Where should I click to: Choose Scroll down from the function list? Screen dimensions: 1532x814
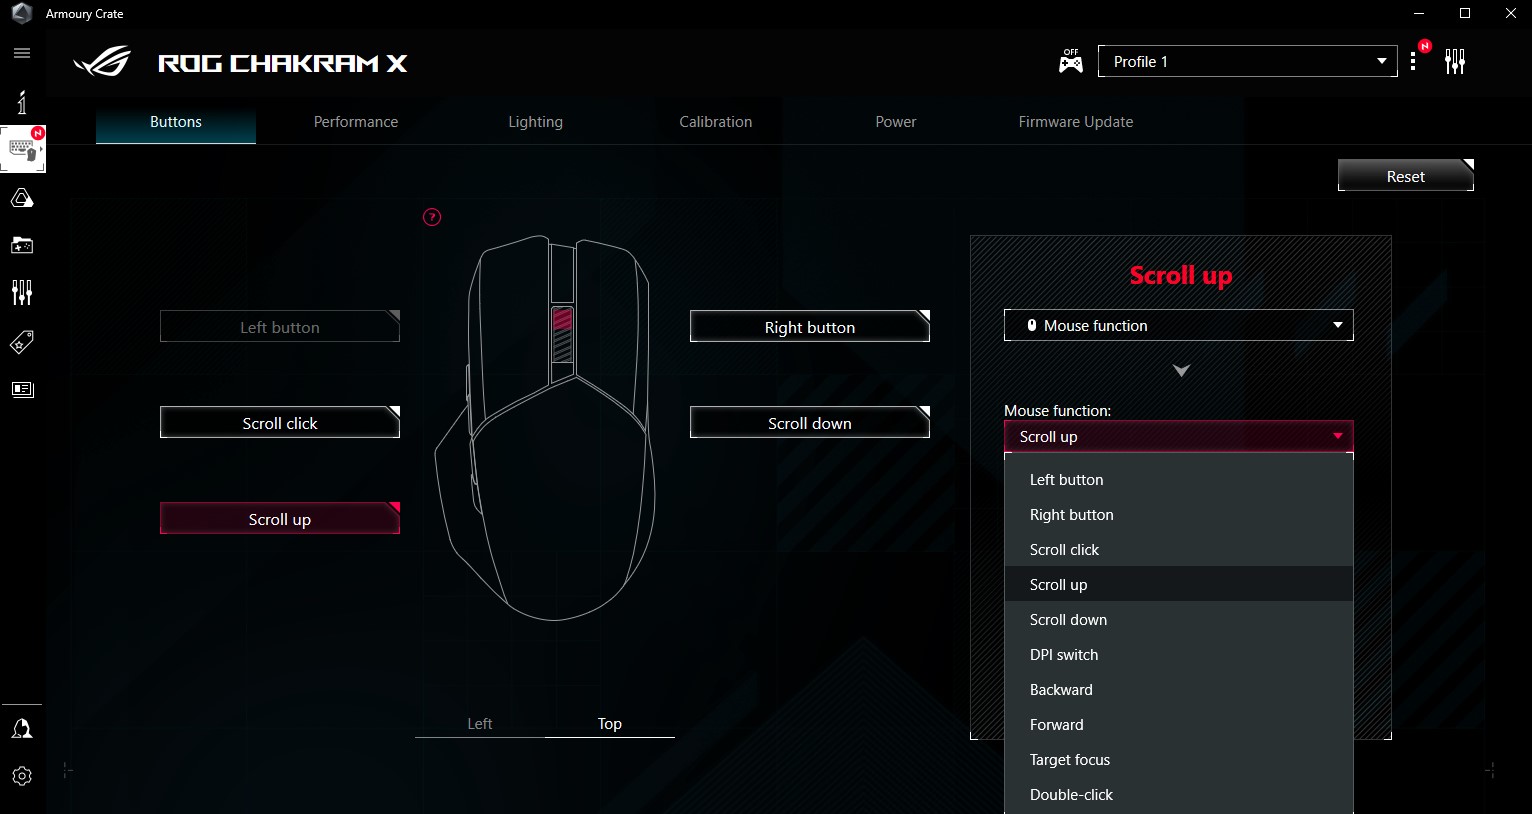1179,620
